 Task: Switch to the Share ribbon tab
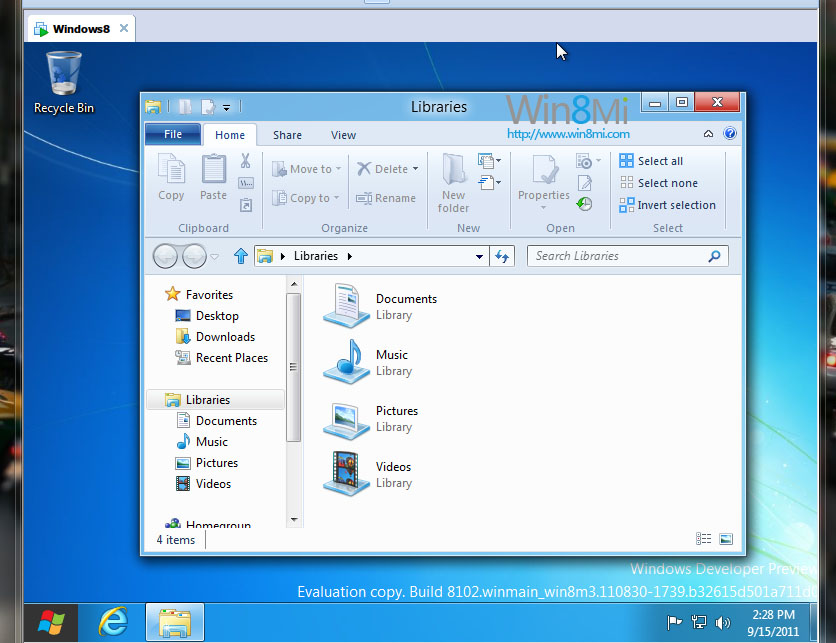click(287, 135)
